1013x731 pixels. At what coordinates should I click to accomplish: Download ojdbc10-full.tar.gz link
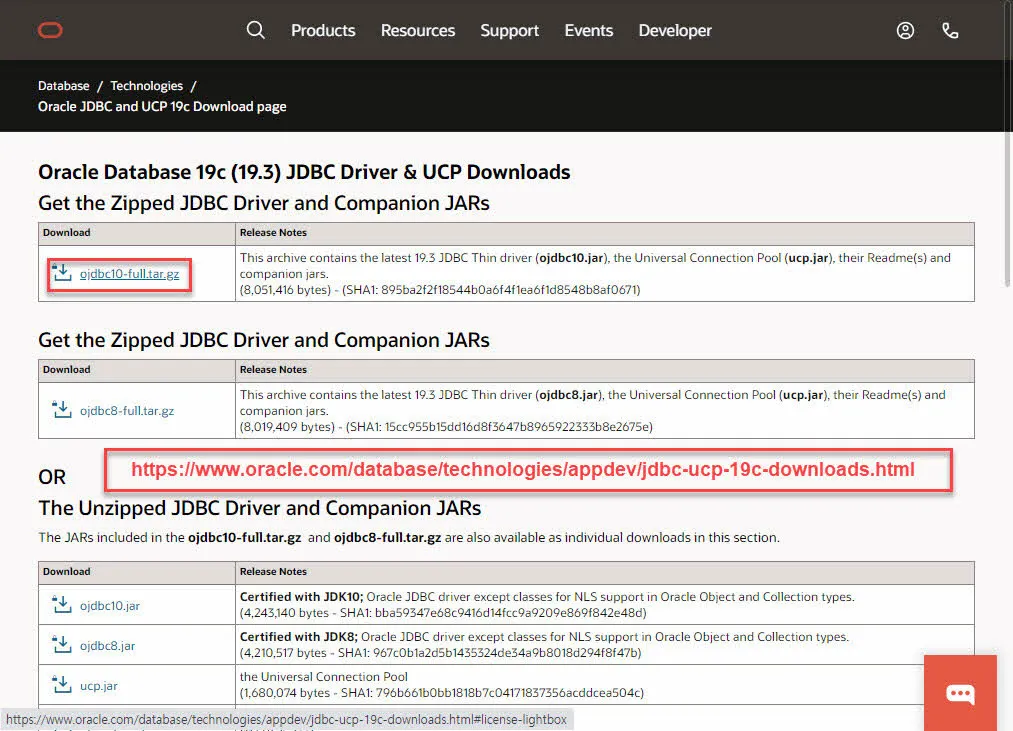point(129,274)
